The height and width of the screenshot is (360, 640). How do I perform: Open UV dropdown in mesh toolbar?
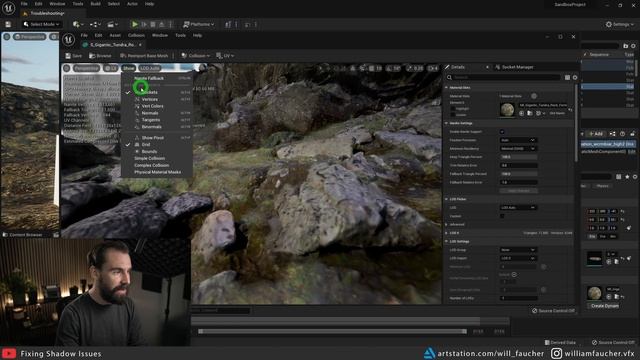tap(225, 56)
